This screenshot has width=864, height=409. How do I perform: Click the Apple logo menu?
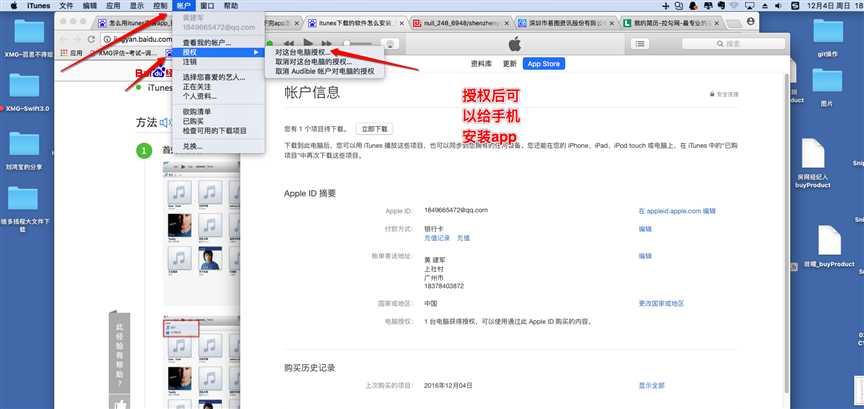(x=13, y=6)
